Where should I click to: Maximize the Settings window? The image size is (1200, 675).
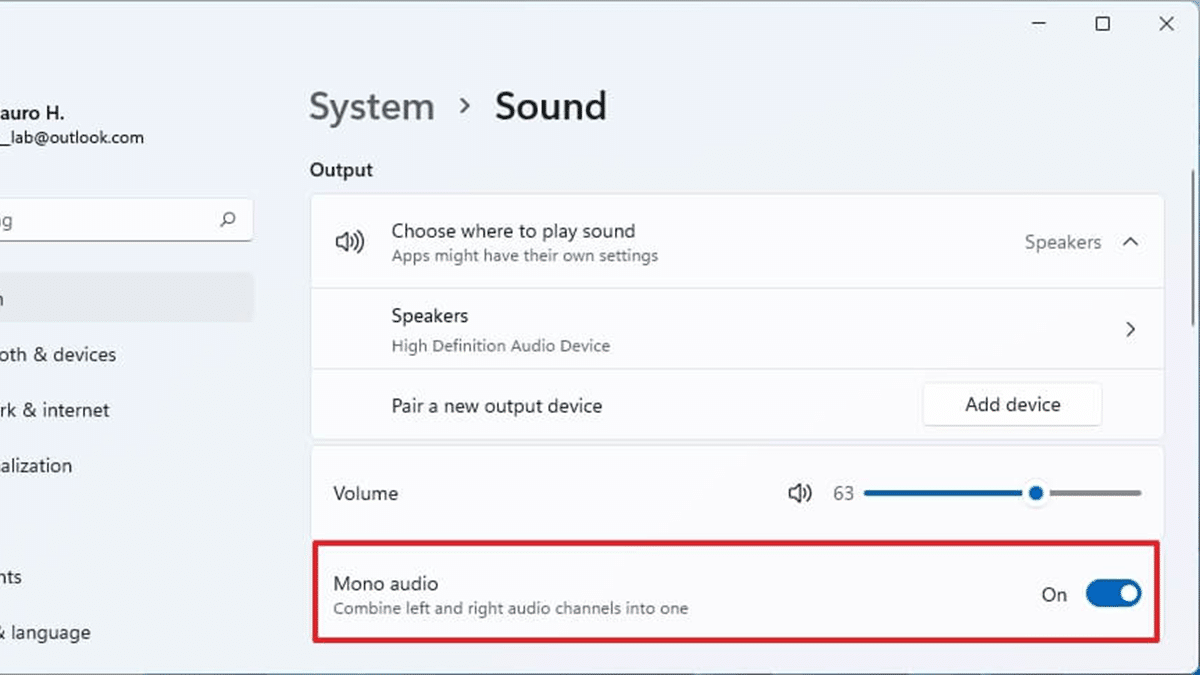(x=1103, y=24)
